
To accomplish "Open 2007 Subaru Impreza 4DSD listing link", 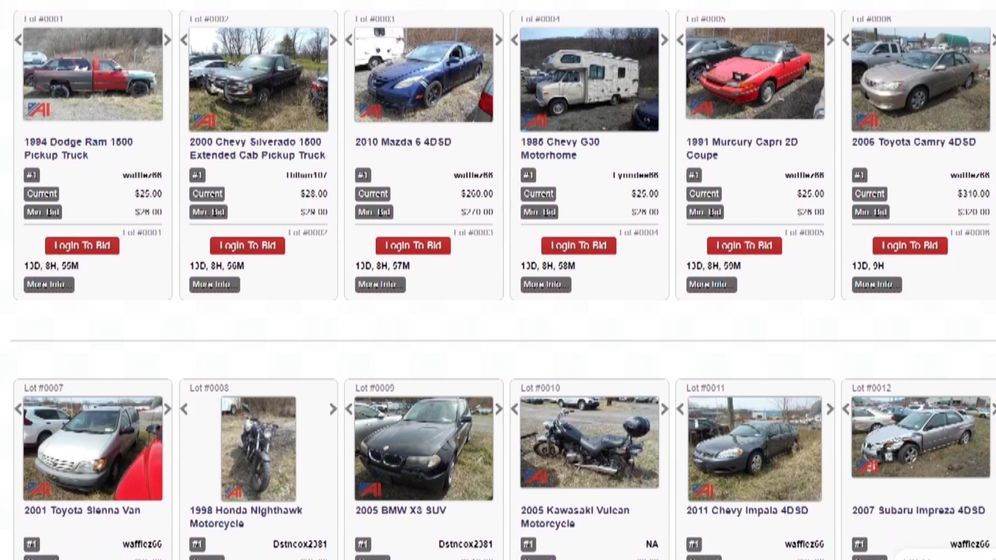I will pyautogui.click(x=919, y=510).
